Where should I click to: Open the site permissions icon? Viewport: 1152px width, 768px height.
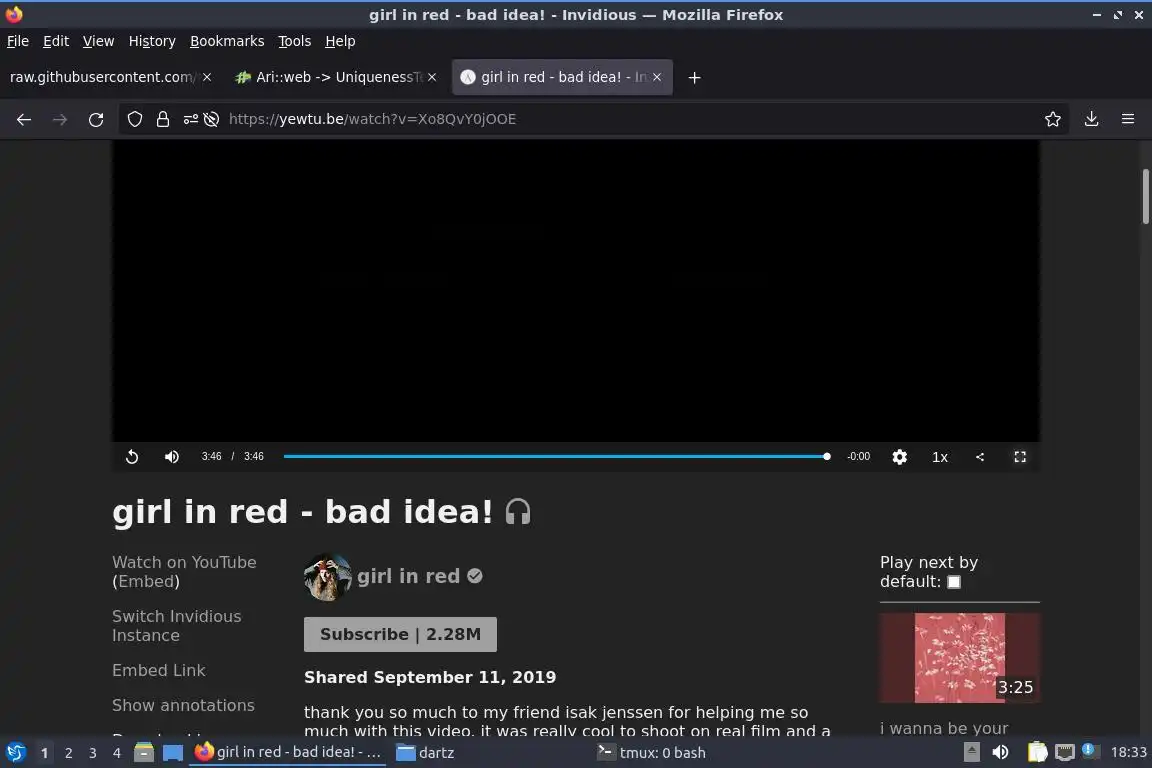190,119
